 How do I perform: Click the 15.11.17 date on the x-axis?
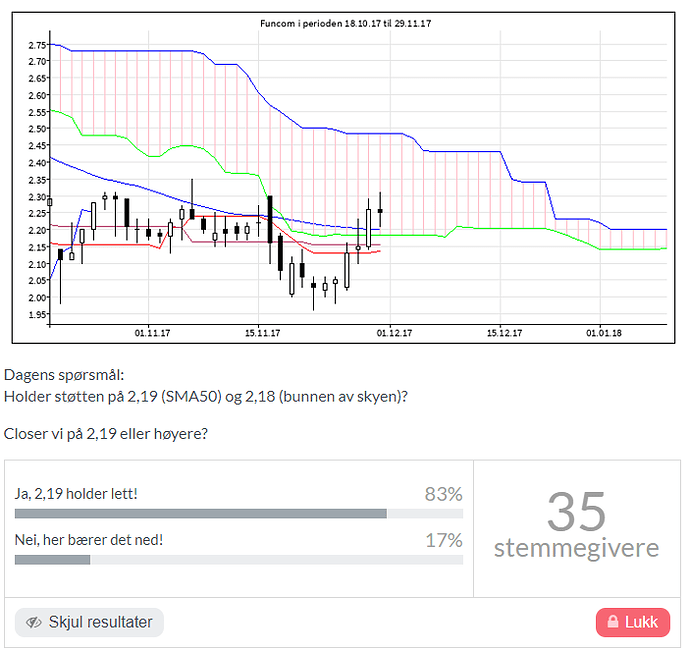coord(261,333)
